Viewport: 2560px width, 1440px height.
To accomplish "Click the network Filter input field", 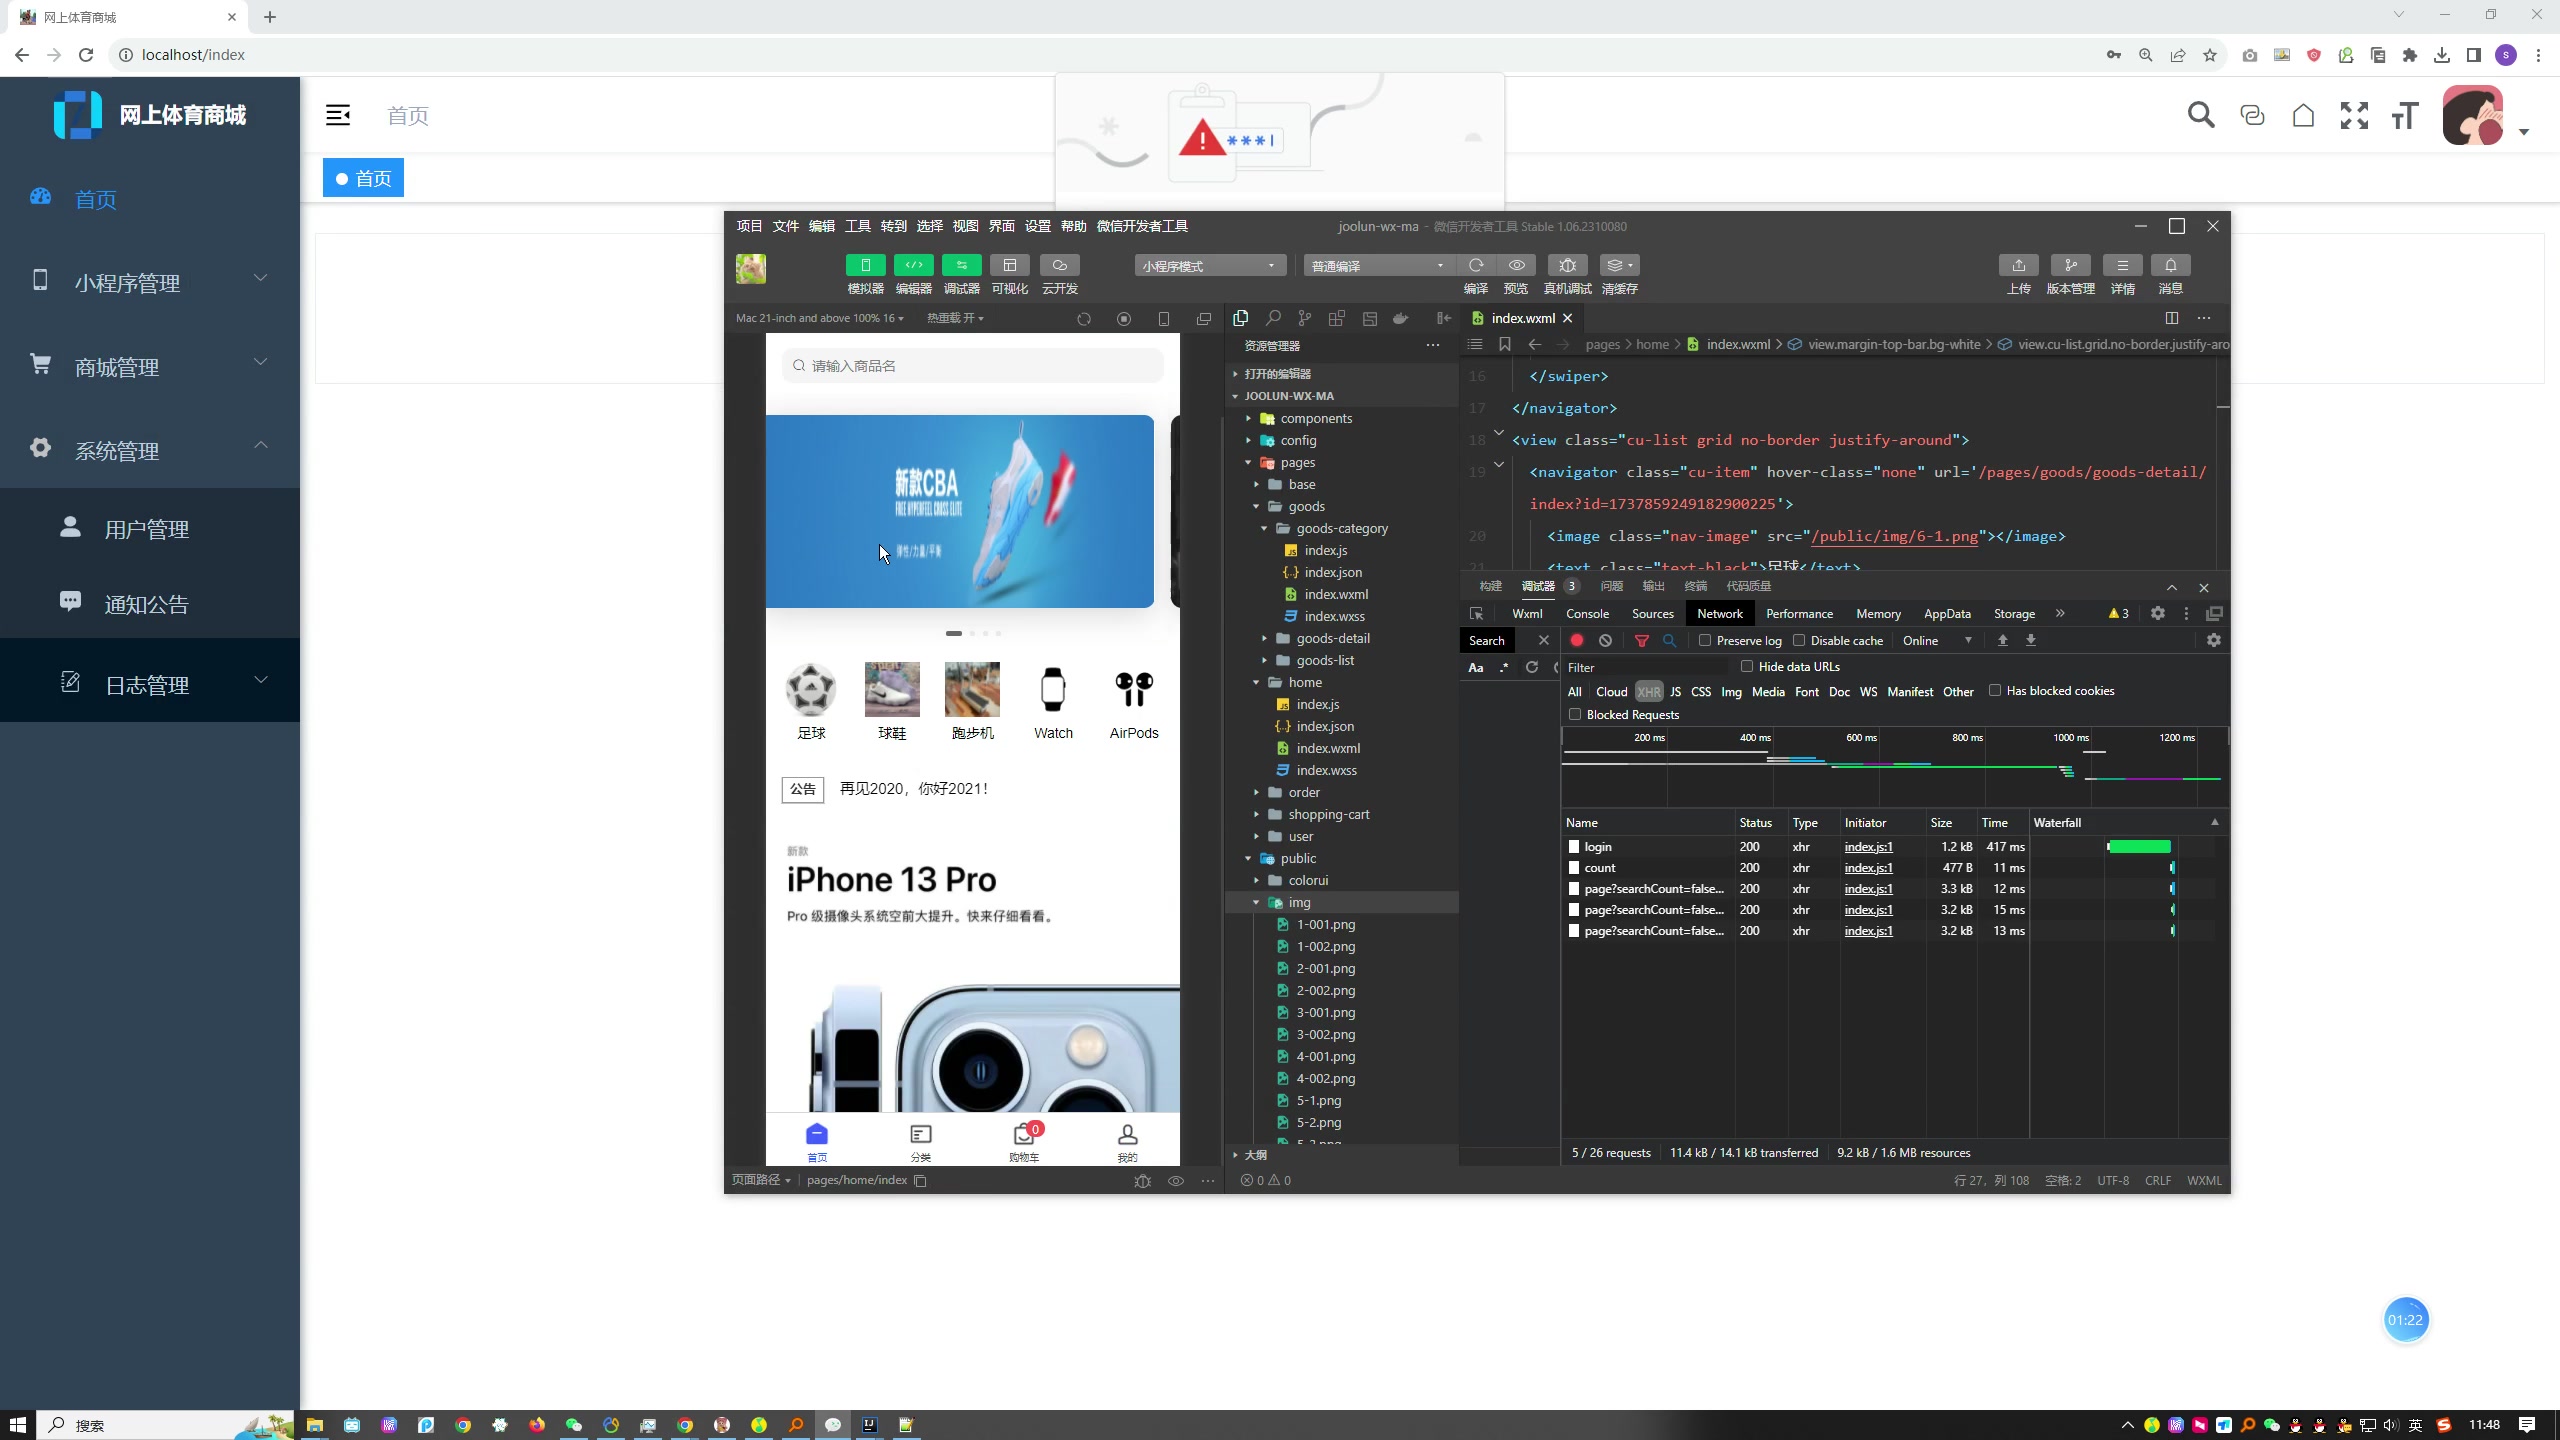I will pyautogui.click(x=1645, y=667).
